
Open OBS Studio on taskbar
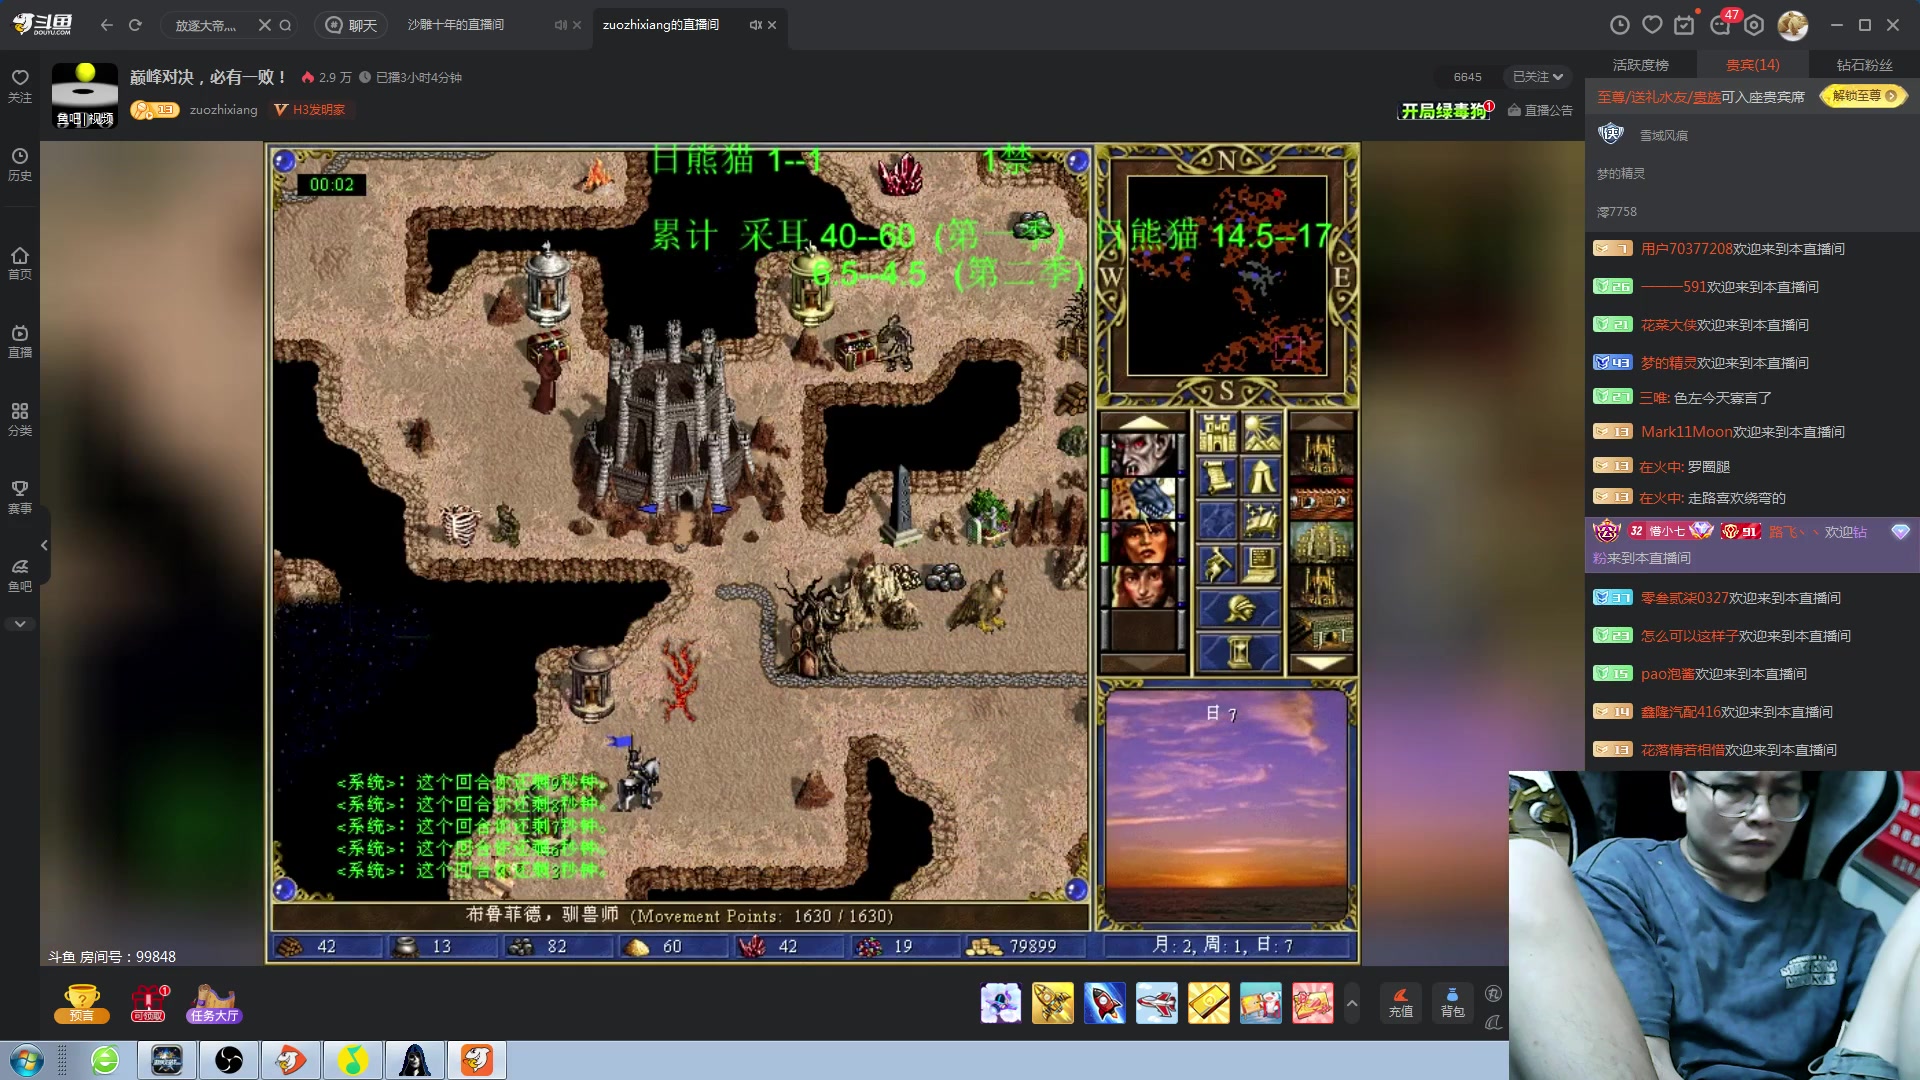(229, 1060)
